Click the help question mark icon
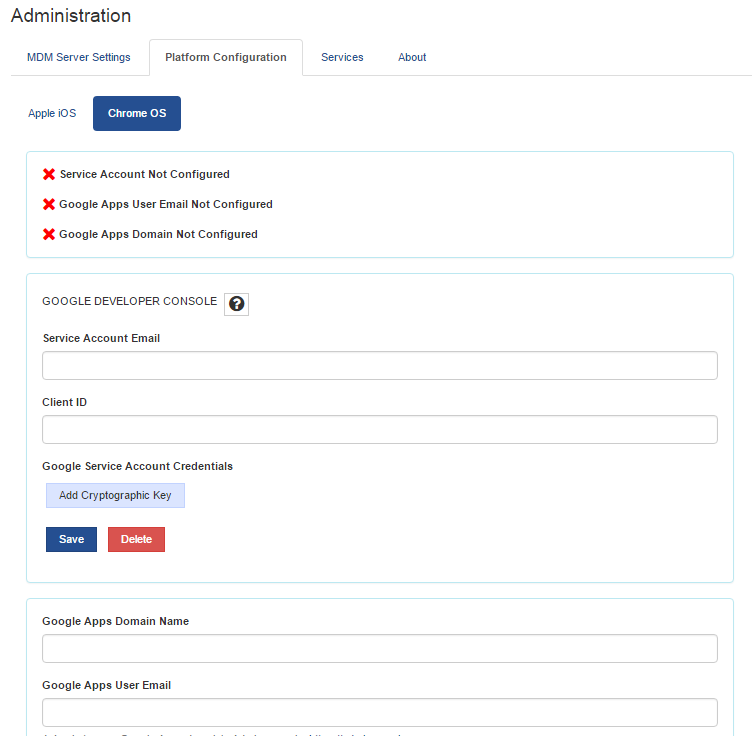 [x=236, y=304]
